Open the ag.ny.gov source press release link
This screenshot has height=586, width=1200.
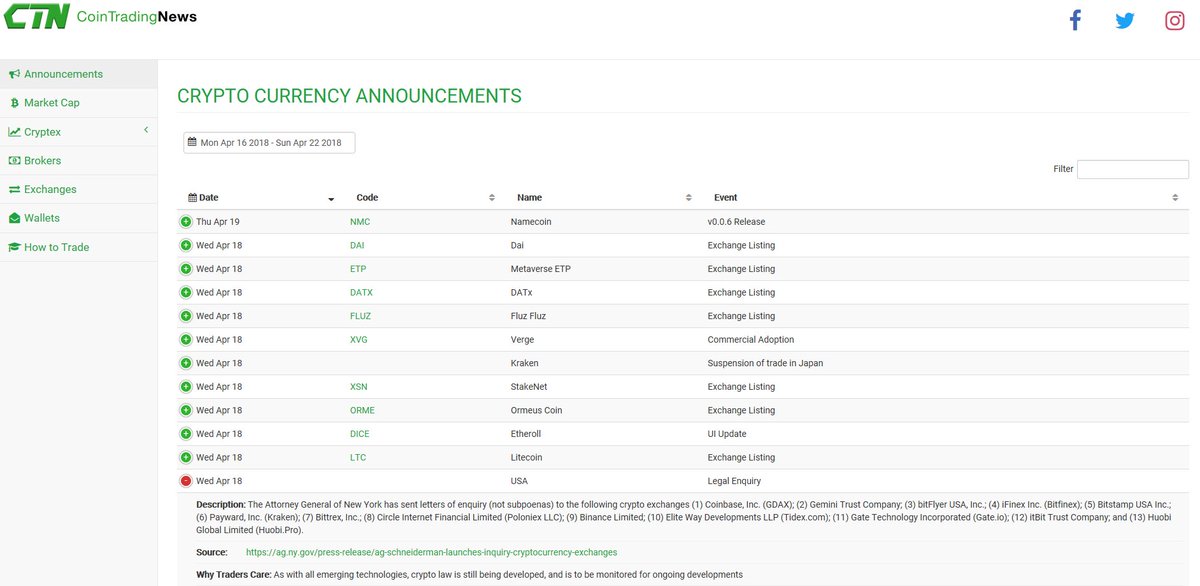tap(431, 552)
